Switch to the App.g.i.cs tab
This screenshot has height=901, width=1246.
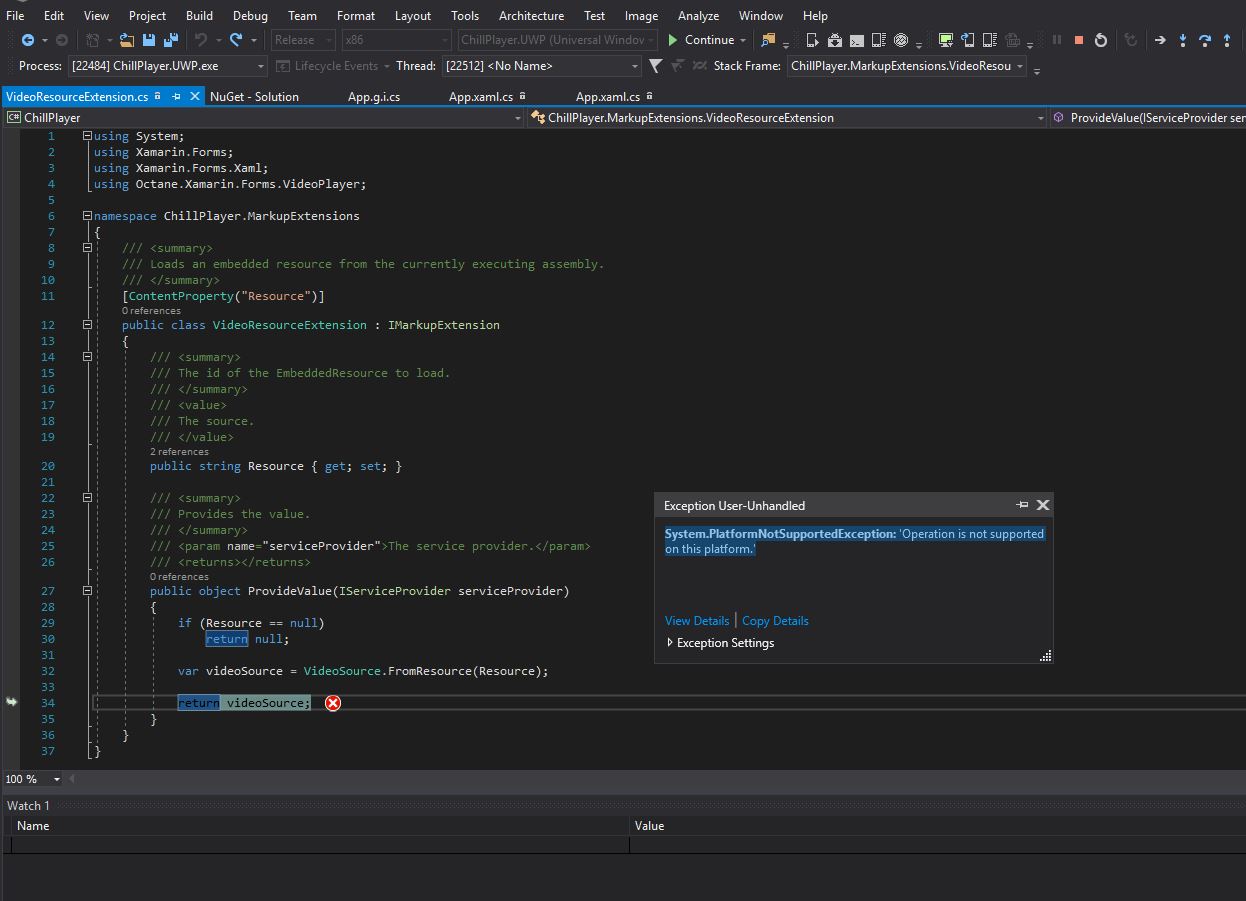[374, 96]
